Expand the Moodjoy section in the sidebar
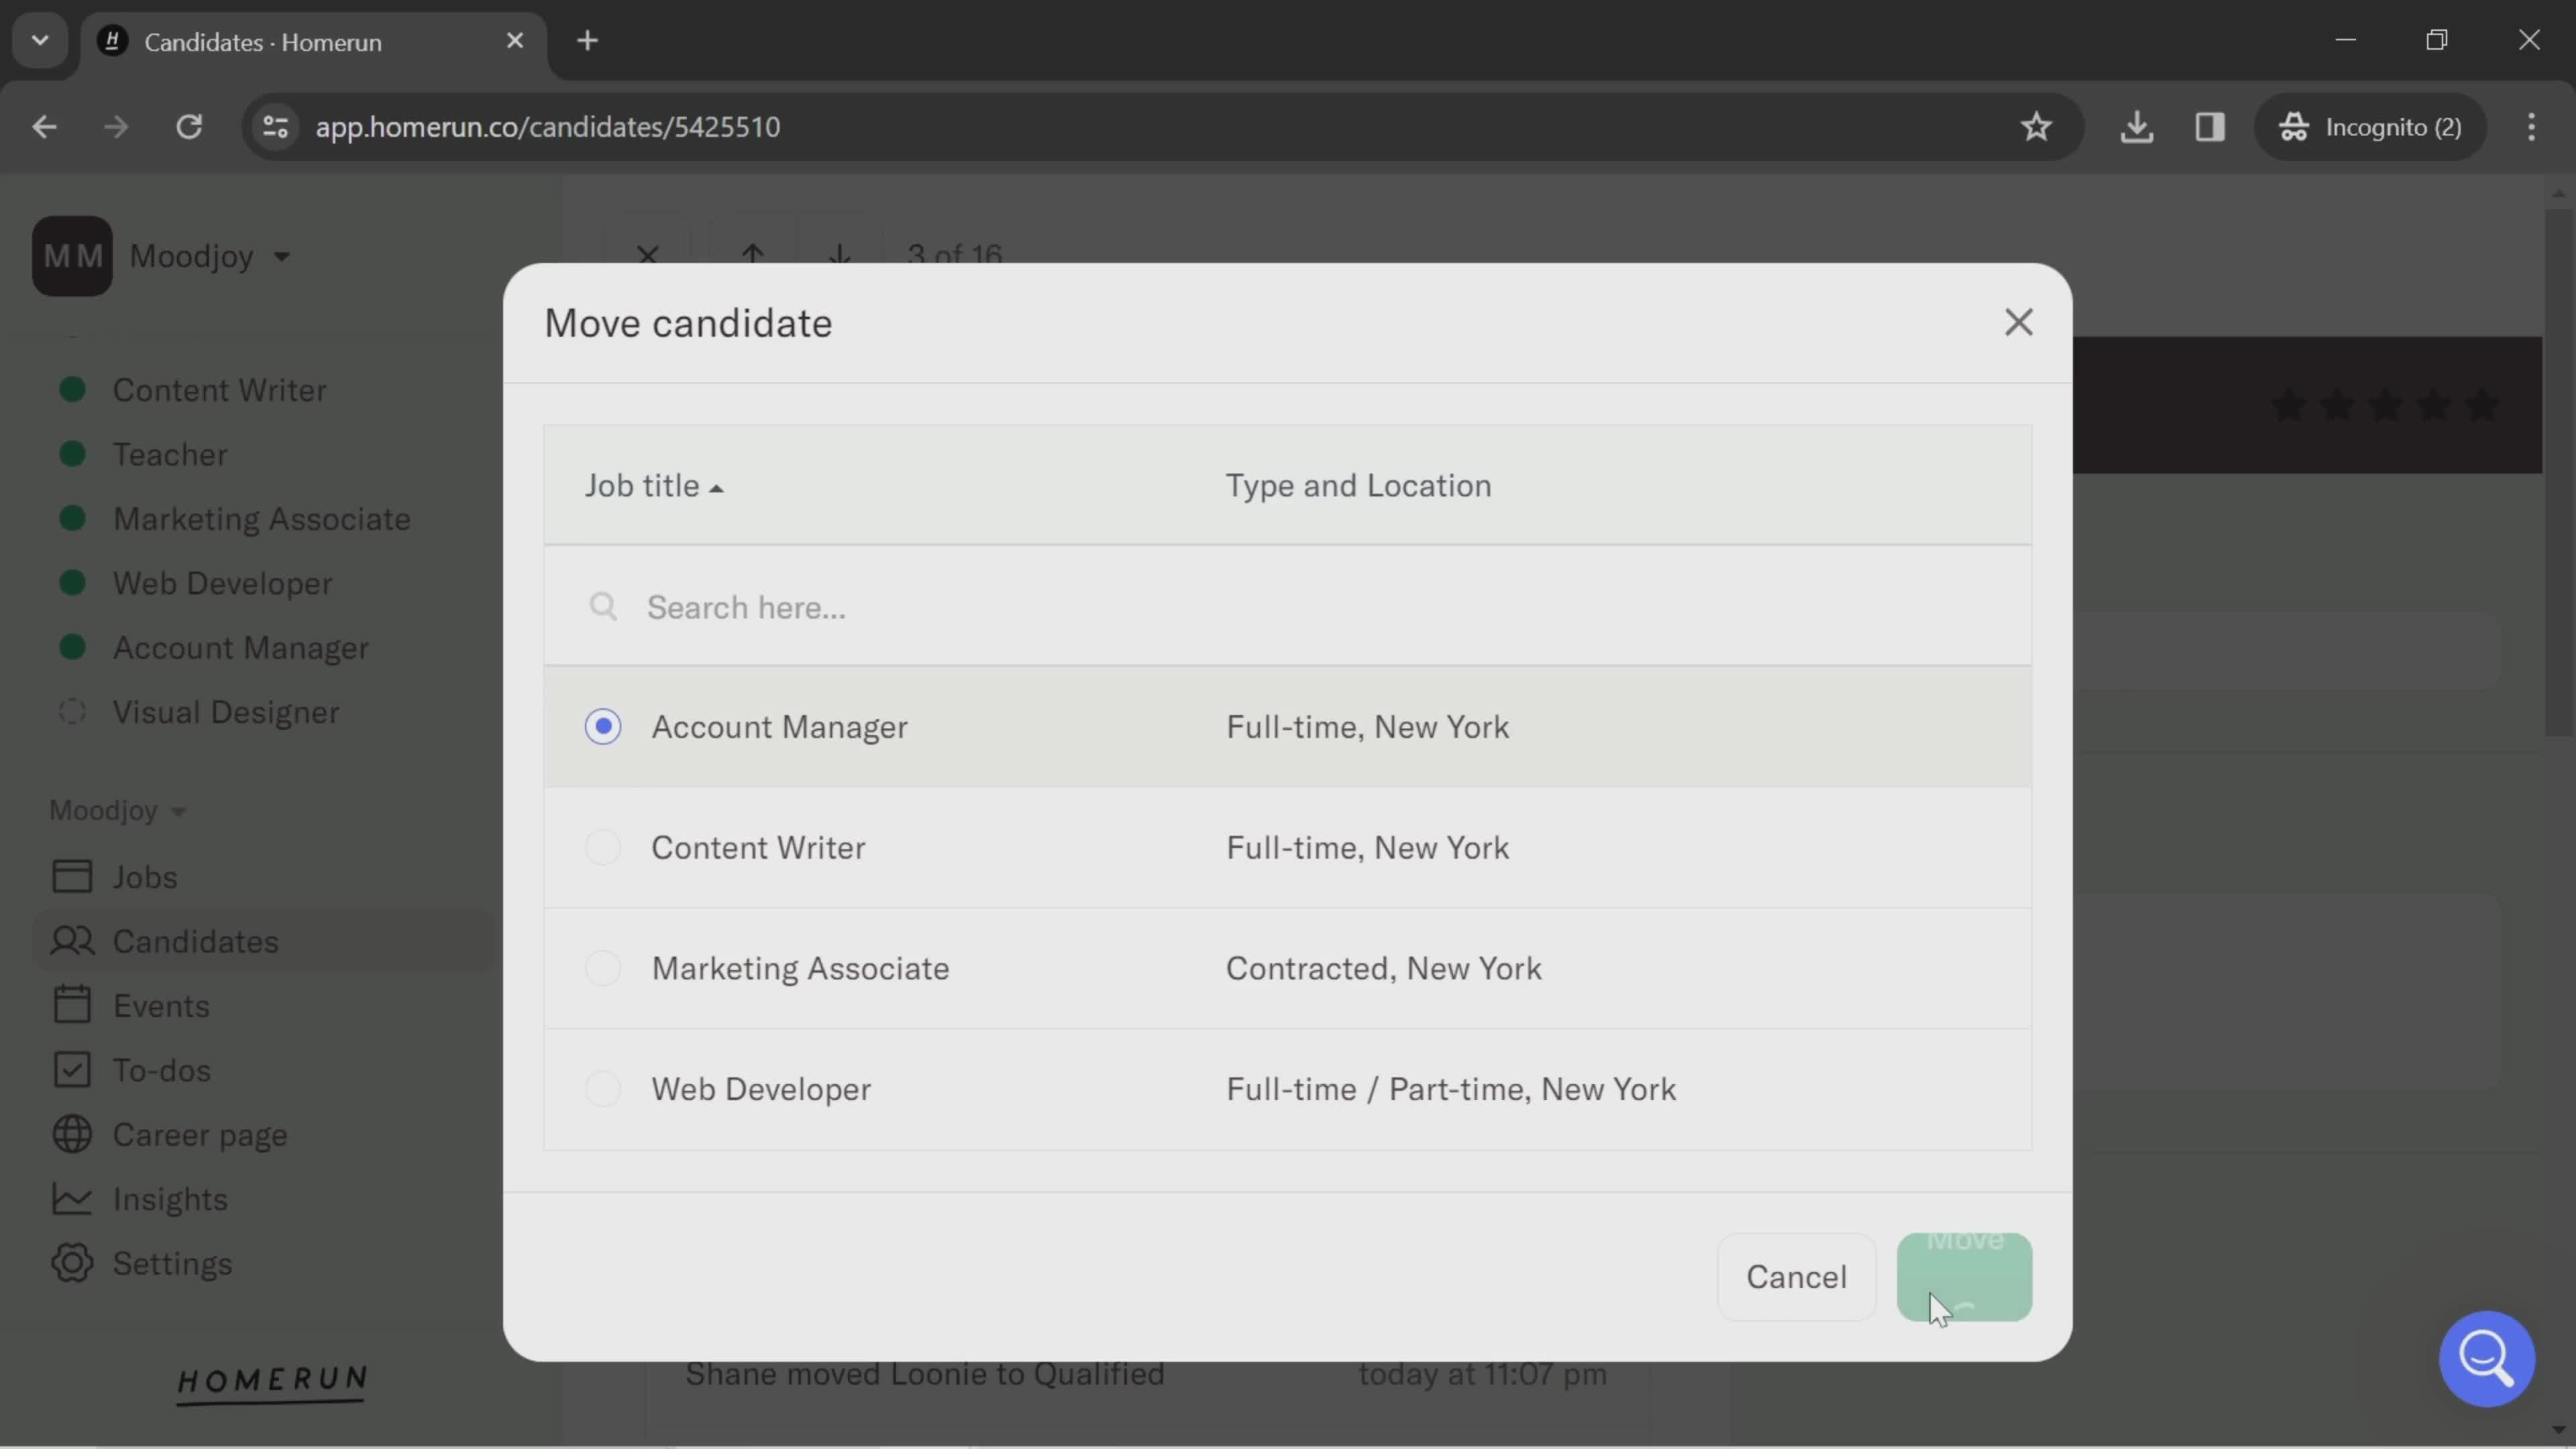 118,810
